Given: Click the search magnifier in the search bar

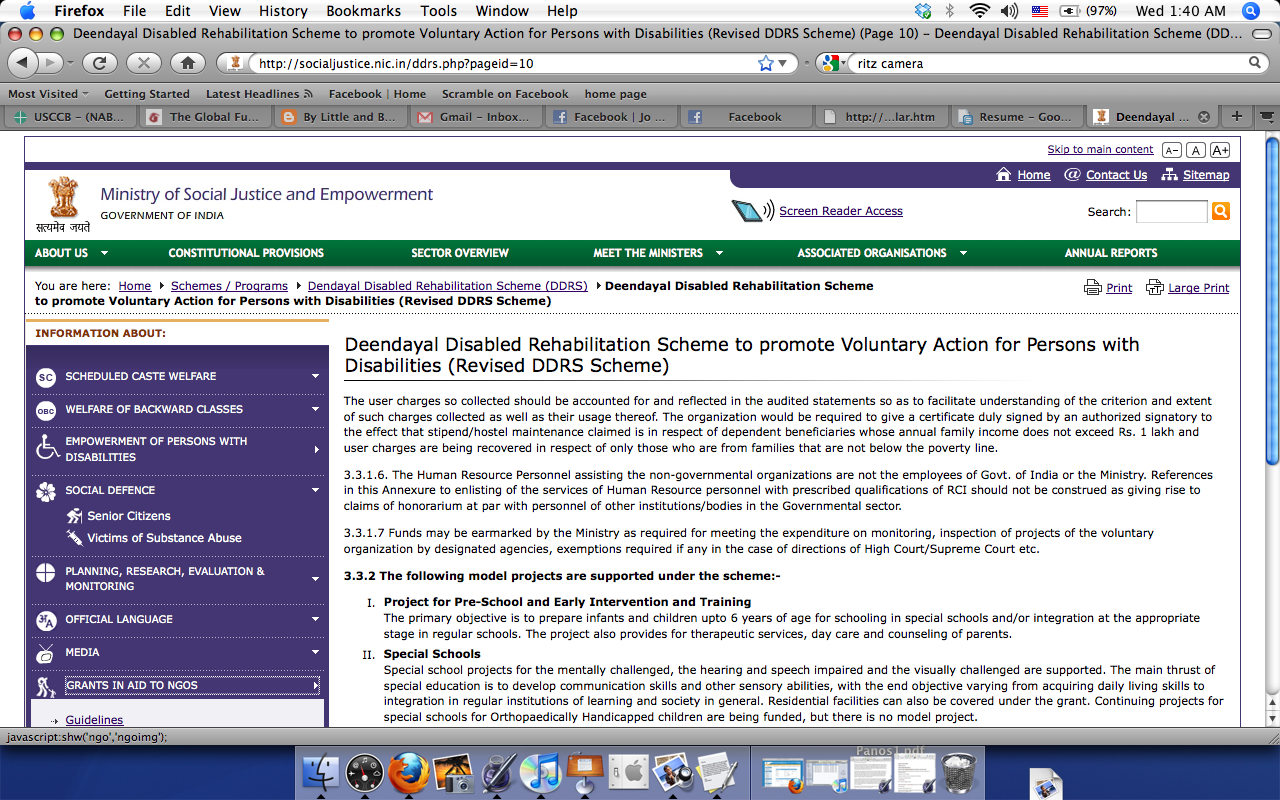Looking at the screenshot, I should [1256, 63].
